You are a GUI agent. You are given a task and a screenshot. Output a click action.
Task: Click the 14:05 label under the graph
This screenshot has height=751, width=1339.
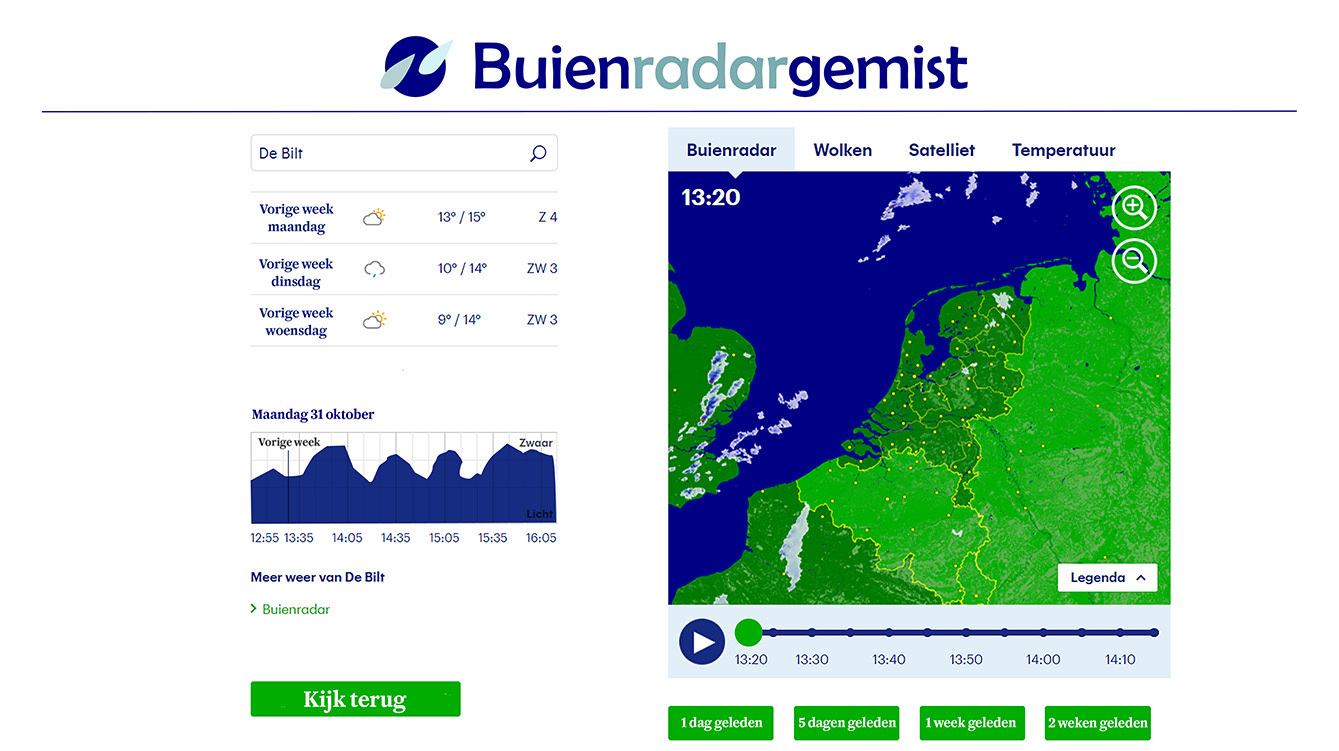click(x=347, y=538)
